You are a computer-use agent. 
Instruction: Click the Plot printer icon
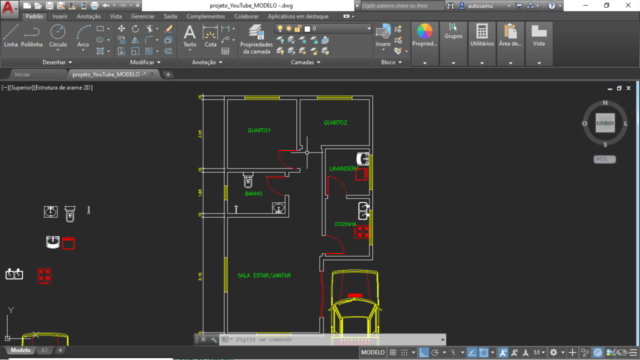[94, 6]
